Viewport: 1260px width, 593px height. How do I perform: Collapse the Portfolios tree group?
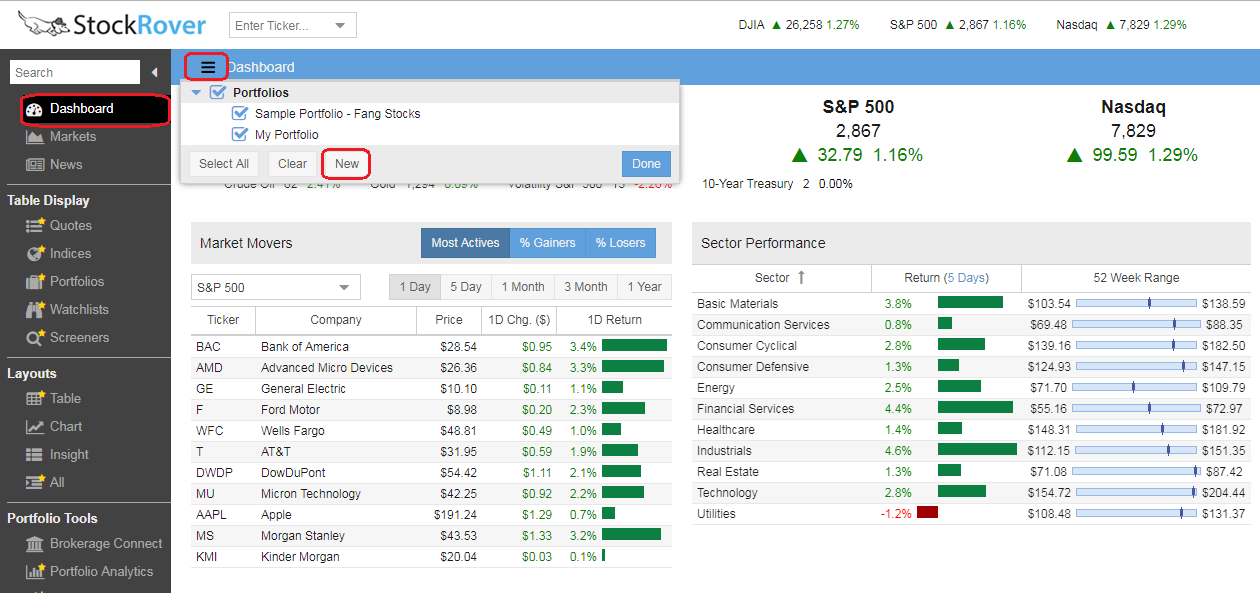(x=196, y=93)
